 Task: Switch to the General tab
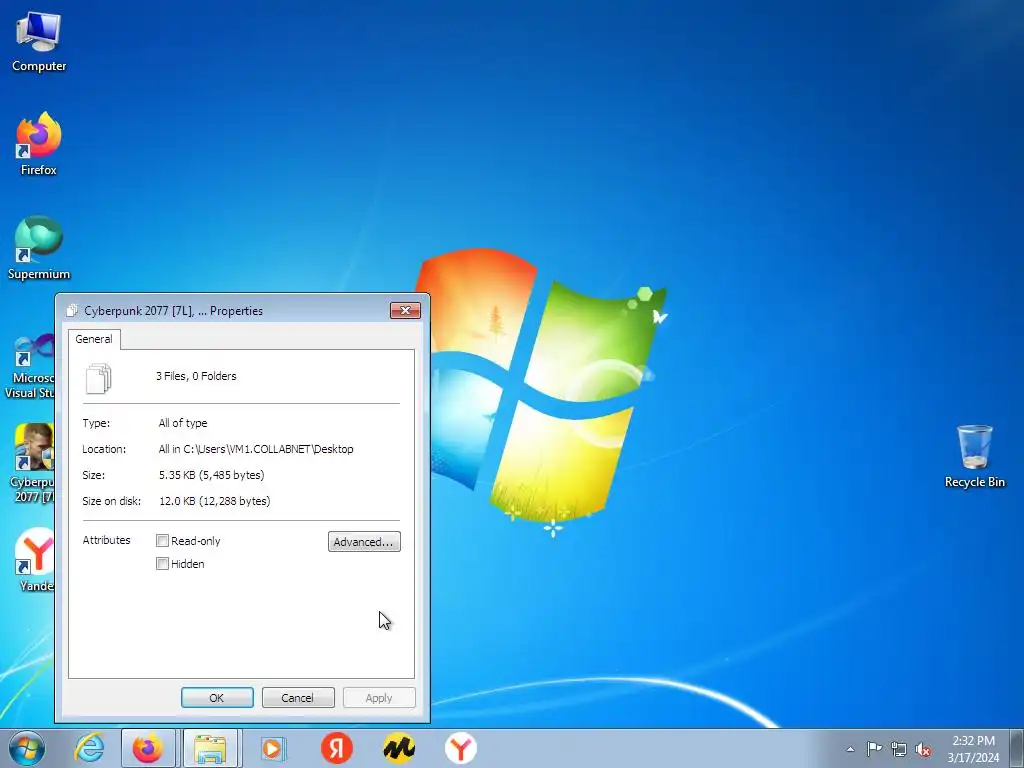click(x=94, y=339)
